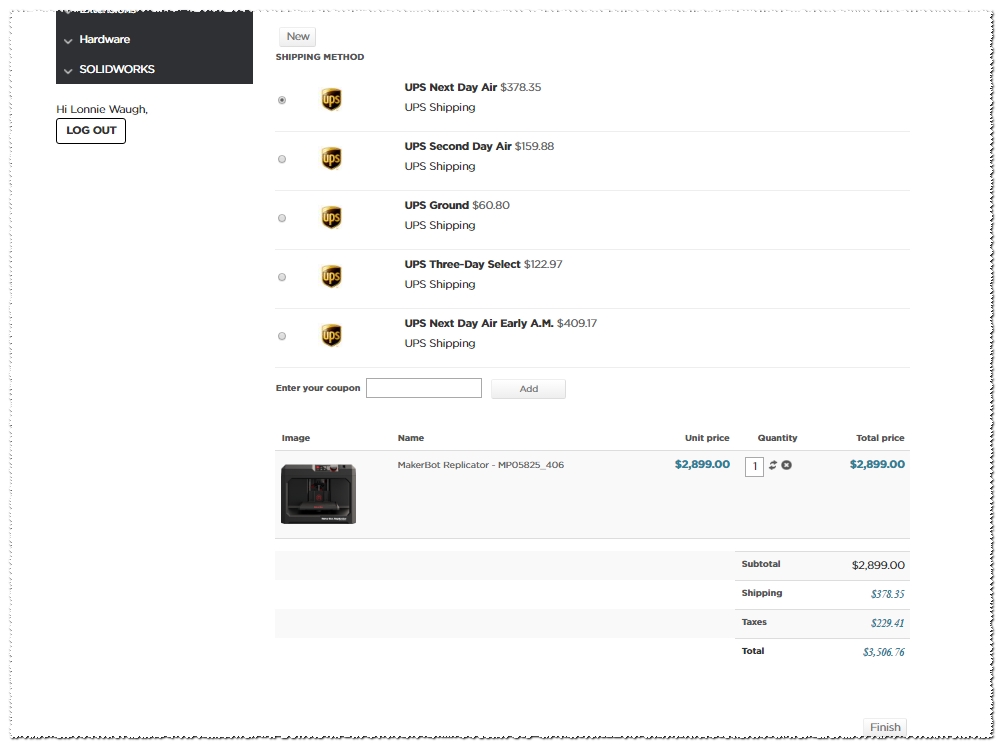Expand the Hardware chevron in sidebar
This screenshot has width=1003, height=748.
pyautogui.click(x=68, y=41)
